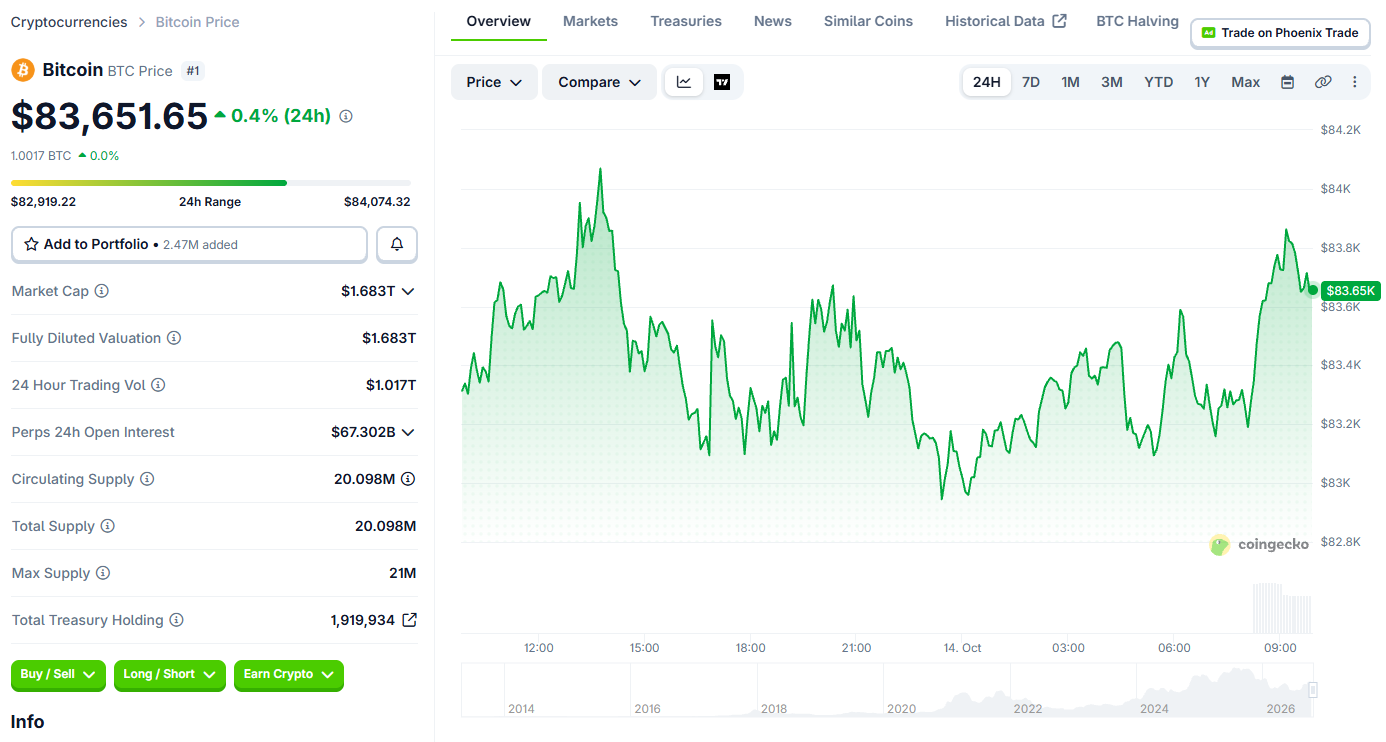Click info icon next to Circulating Supply label

[x=147, y=479]
